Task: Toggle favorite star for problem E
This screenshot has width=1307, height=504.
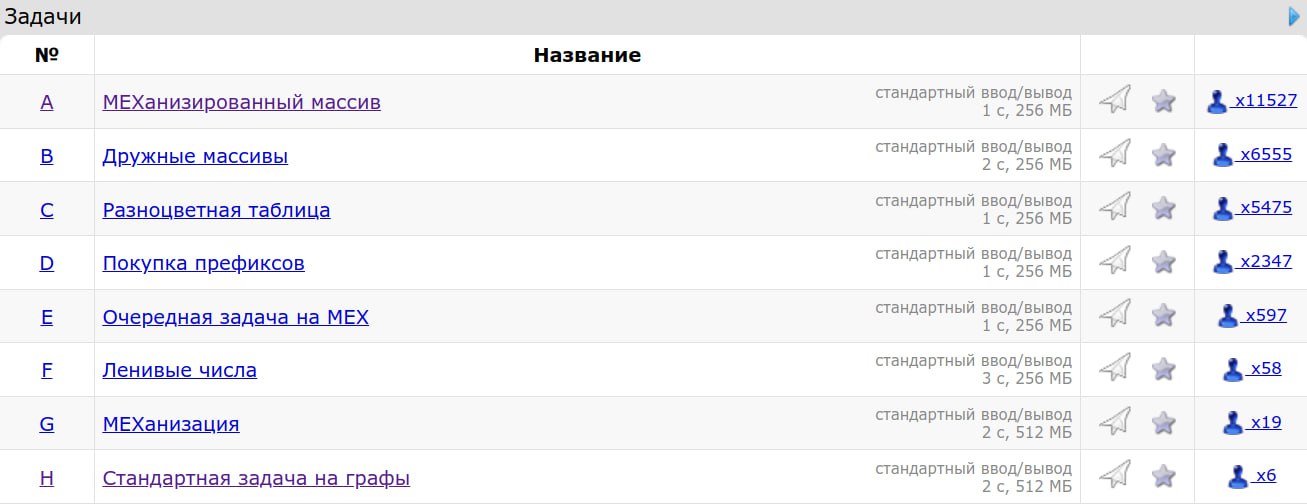Action: [x=1163, y=316]
